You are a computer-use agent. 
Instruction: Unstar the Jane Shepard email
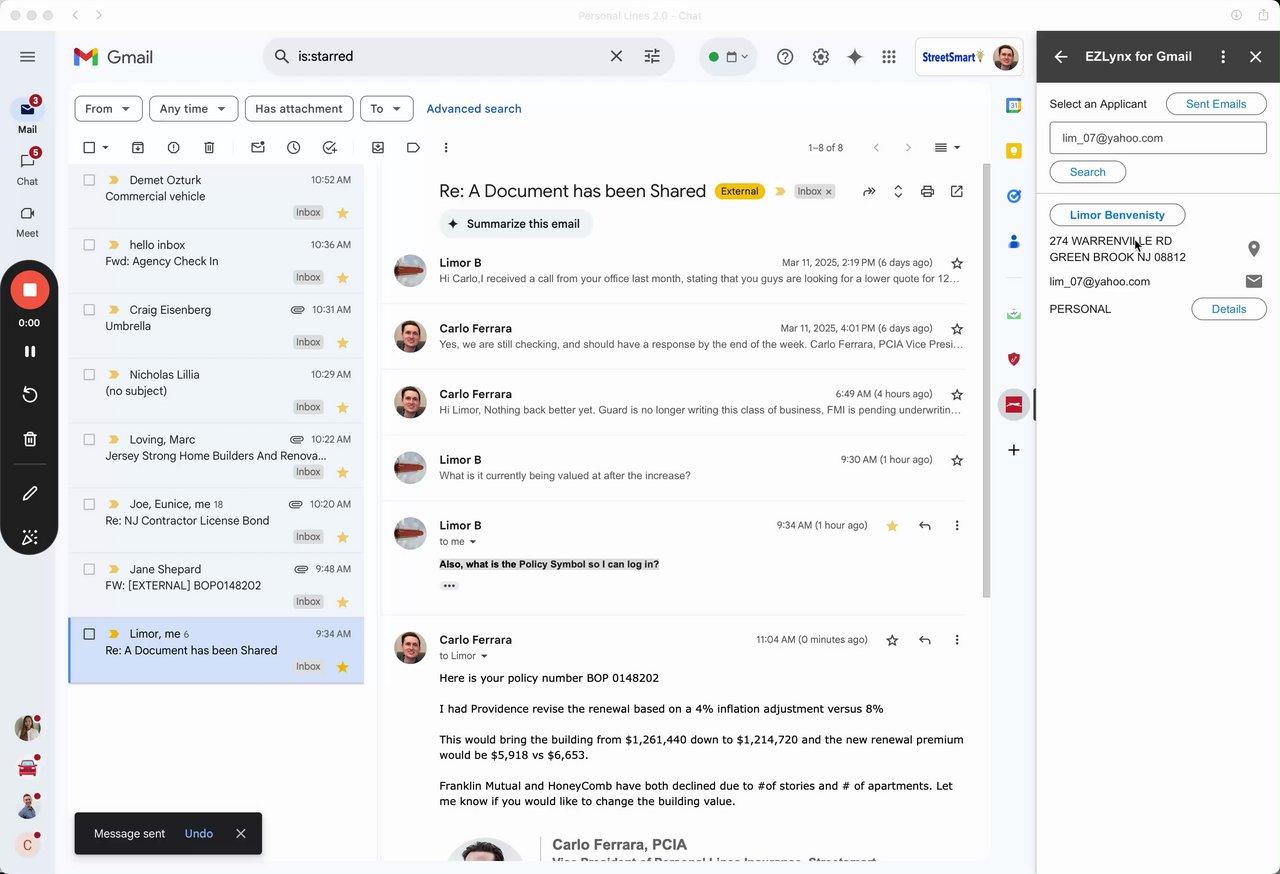(x=342, y=602)
